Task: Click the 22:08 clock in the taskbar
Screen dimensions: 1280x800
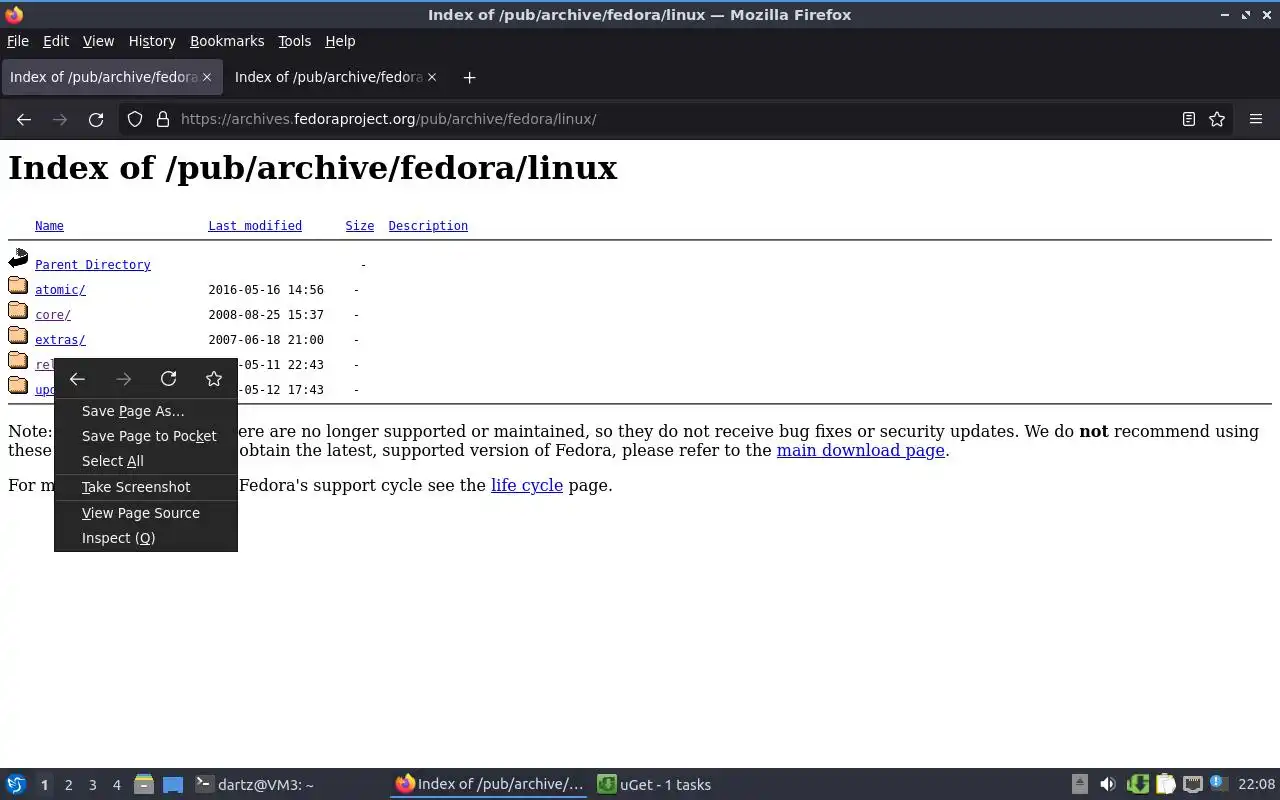Action: (1257, 785)
